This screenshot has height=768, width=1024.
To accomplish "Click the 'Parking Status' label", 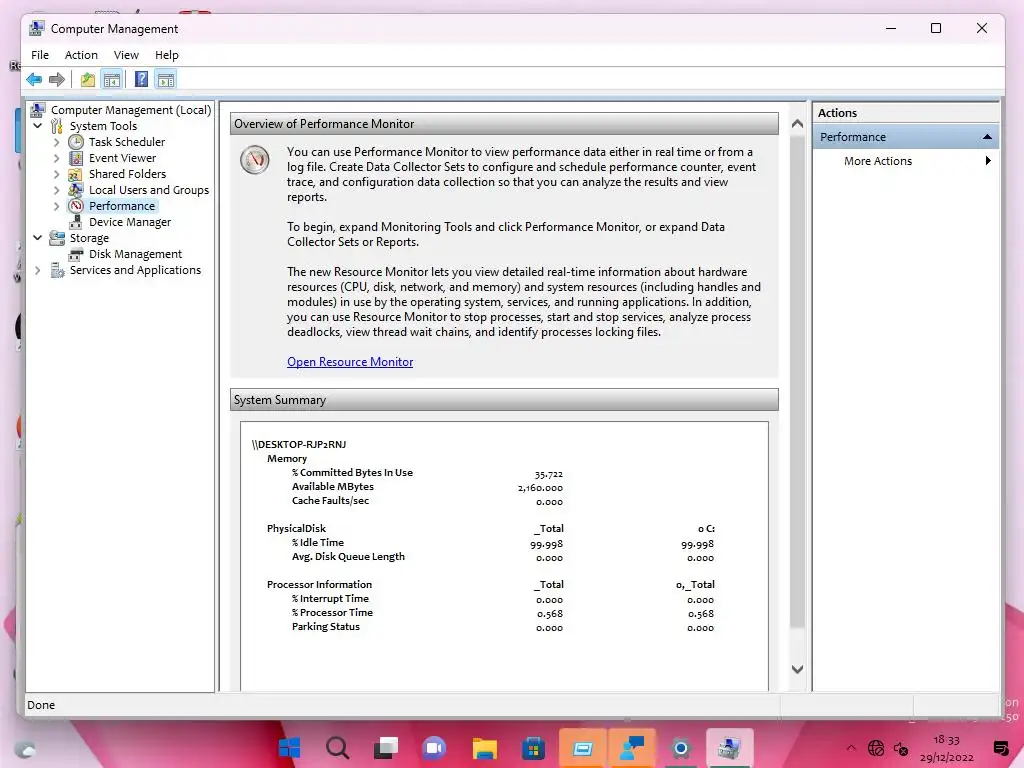I will [x=326, y=626].
